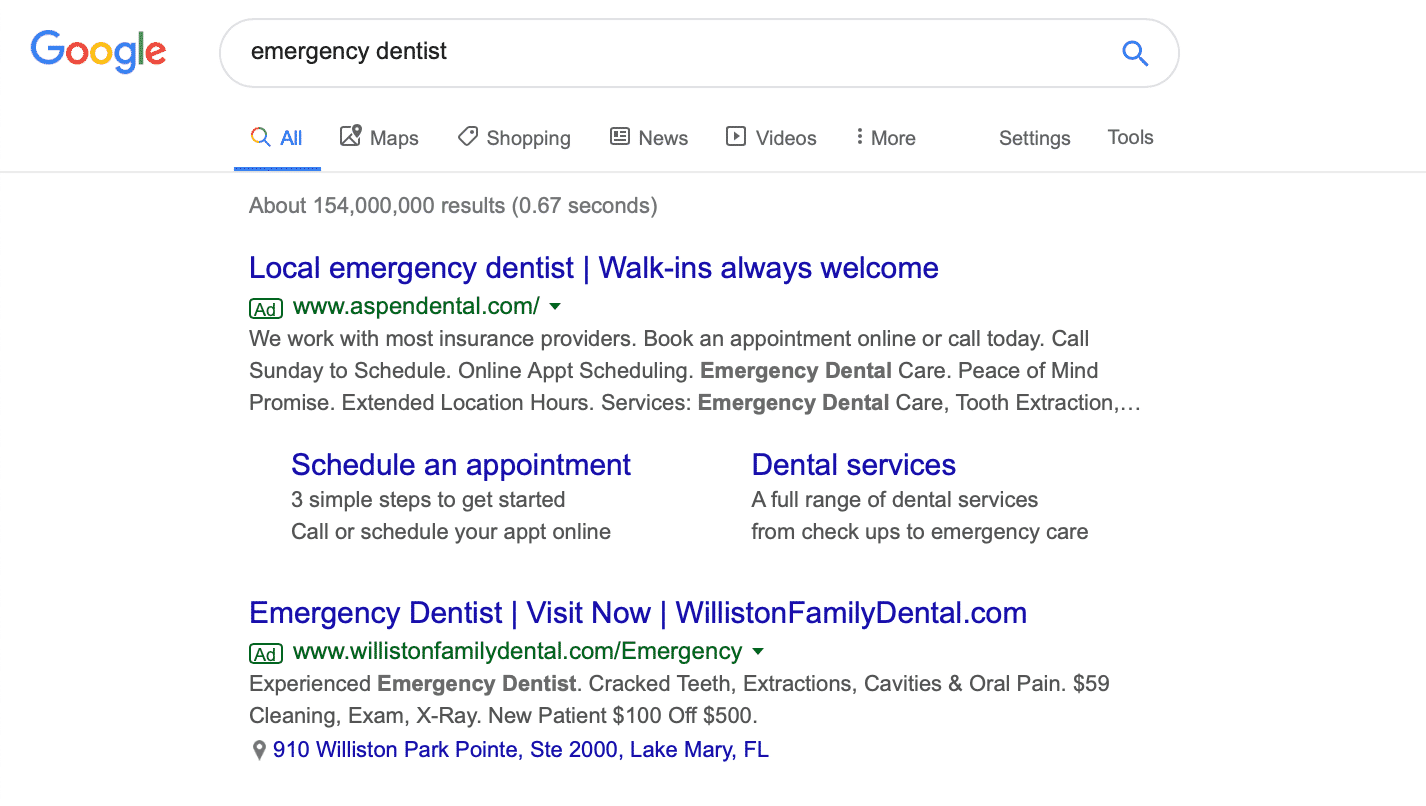Click into the emergency dentist search box
The image size is (1426, 806).
(x=670, y=53)
